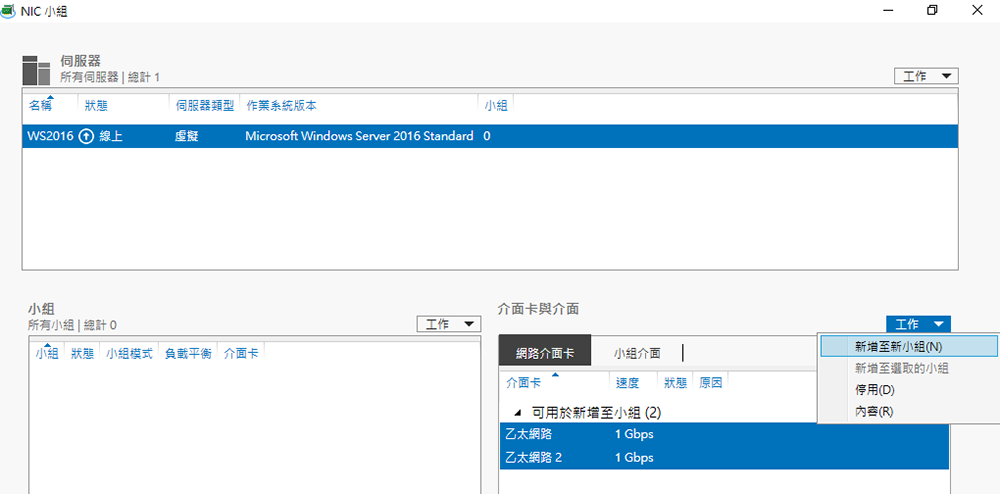
Task: Click the 小組 column header in servers table
Action: 496,106
